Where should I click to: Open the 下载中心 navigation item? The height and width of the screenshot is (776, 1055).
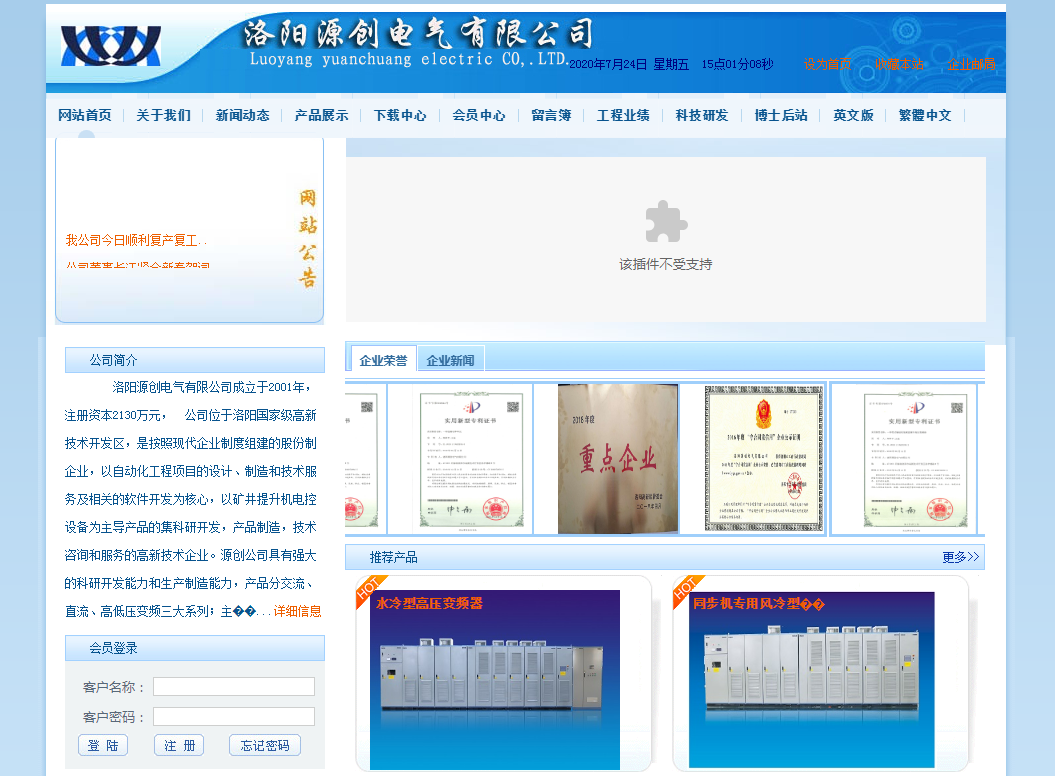tap(400, 115)
